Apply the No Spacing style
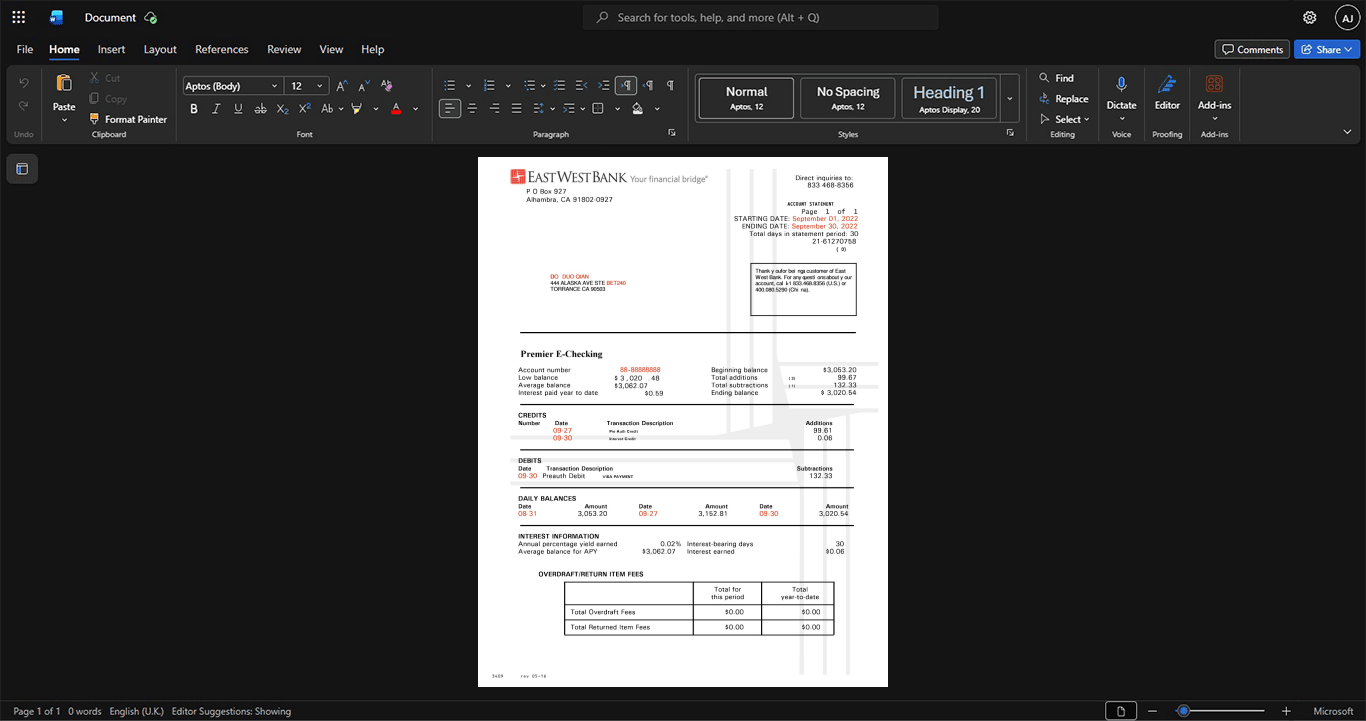This screenshot has height=721, width=1366. (x=848, y=98)
